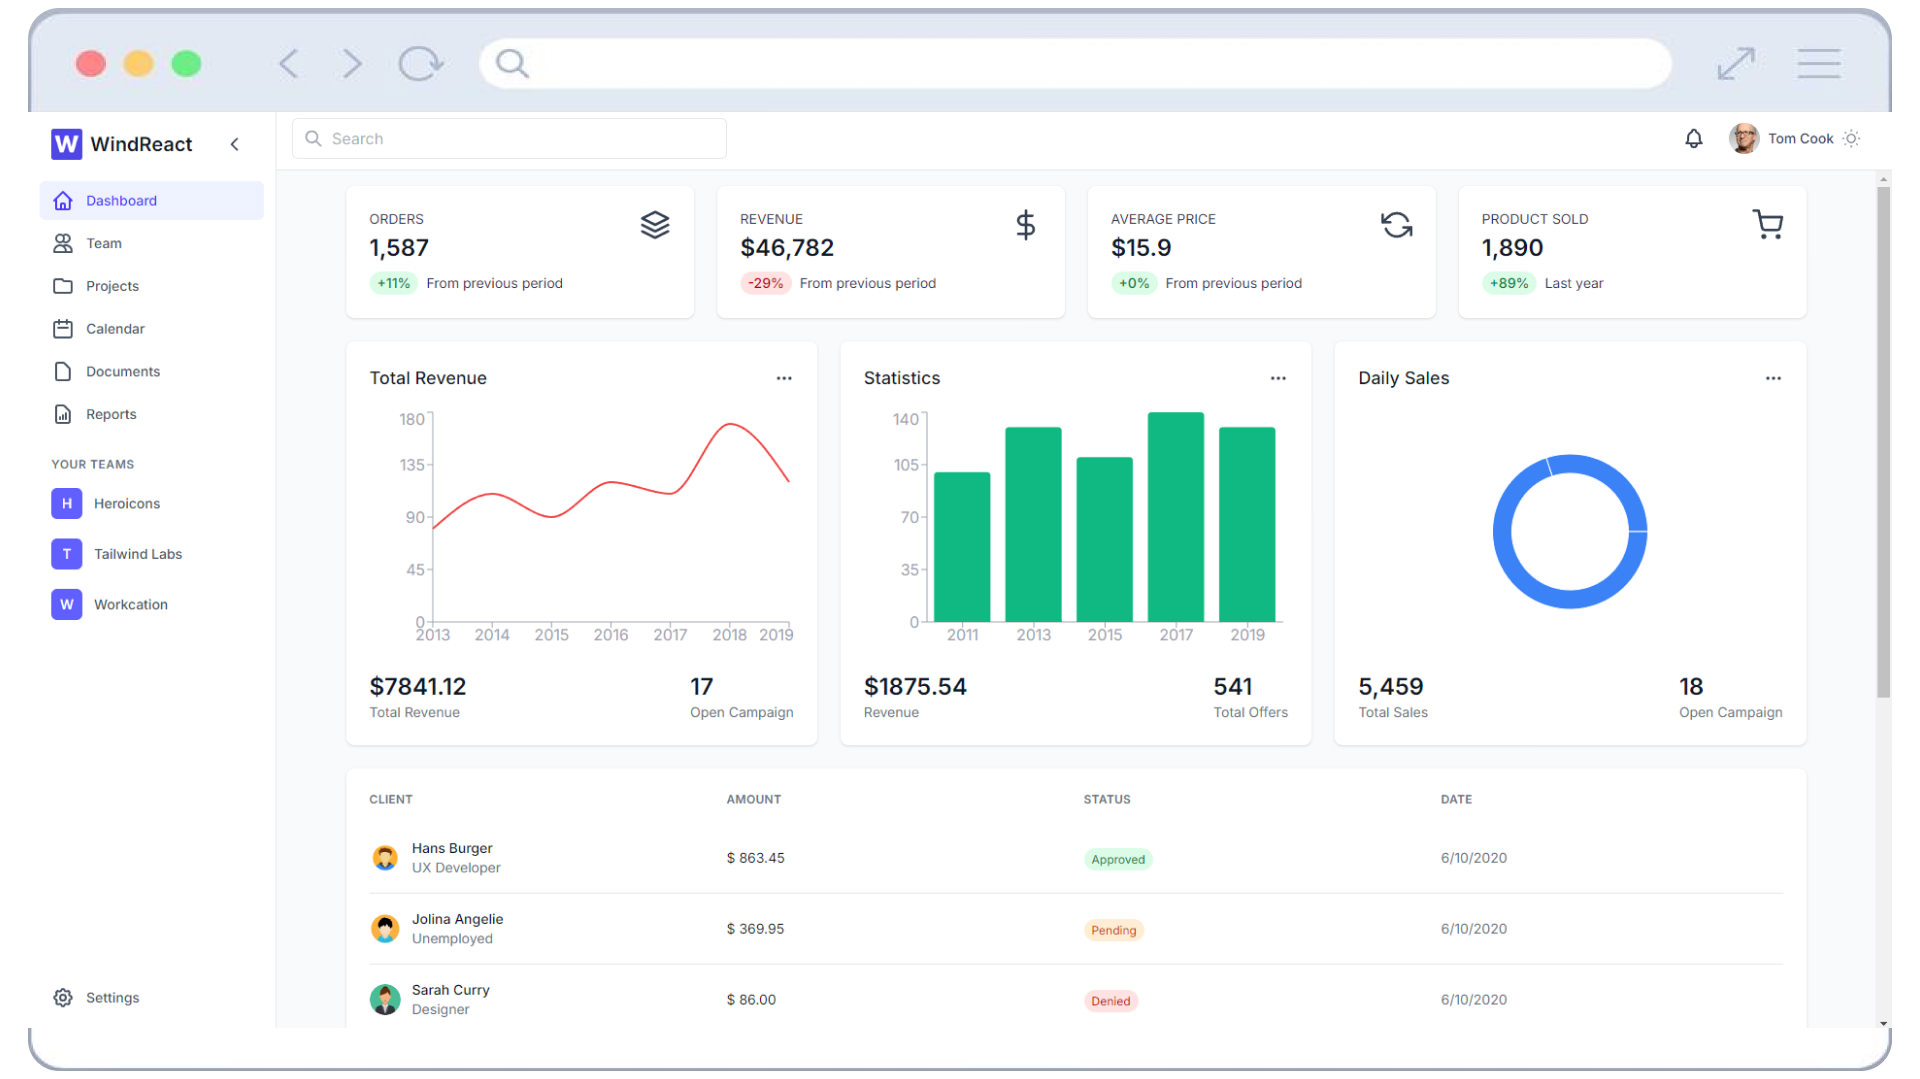
Task: Click the Settings gear icon
Action: [63, 997]
